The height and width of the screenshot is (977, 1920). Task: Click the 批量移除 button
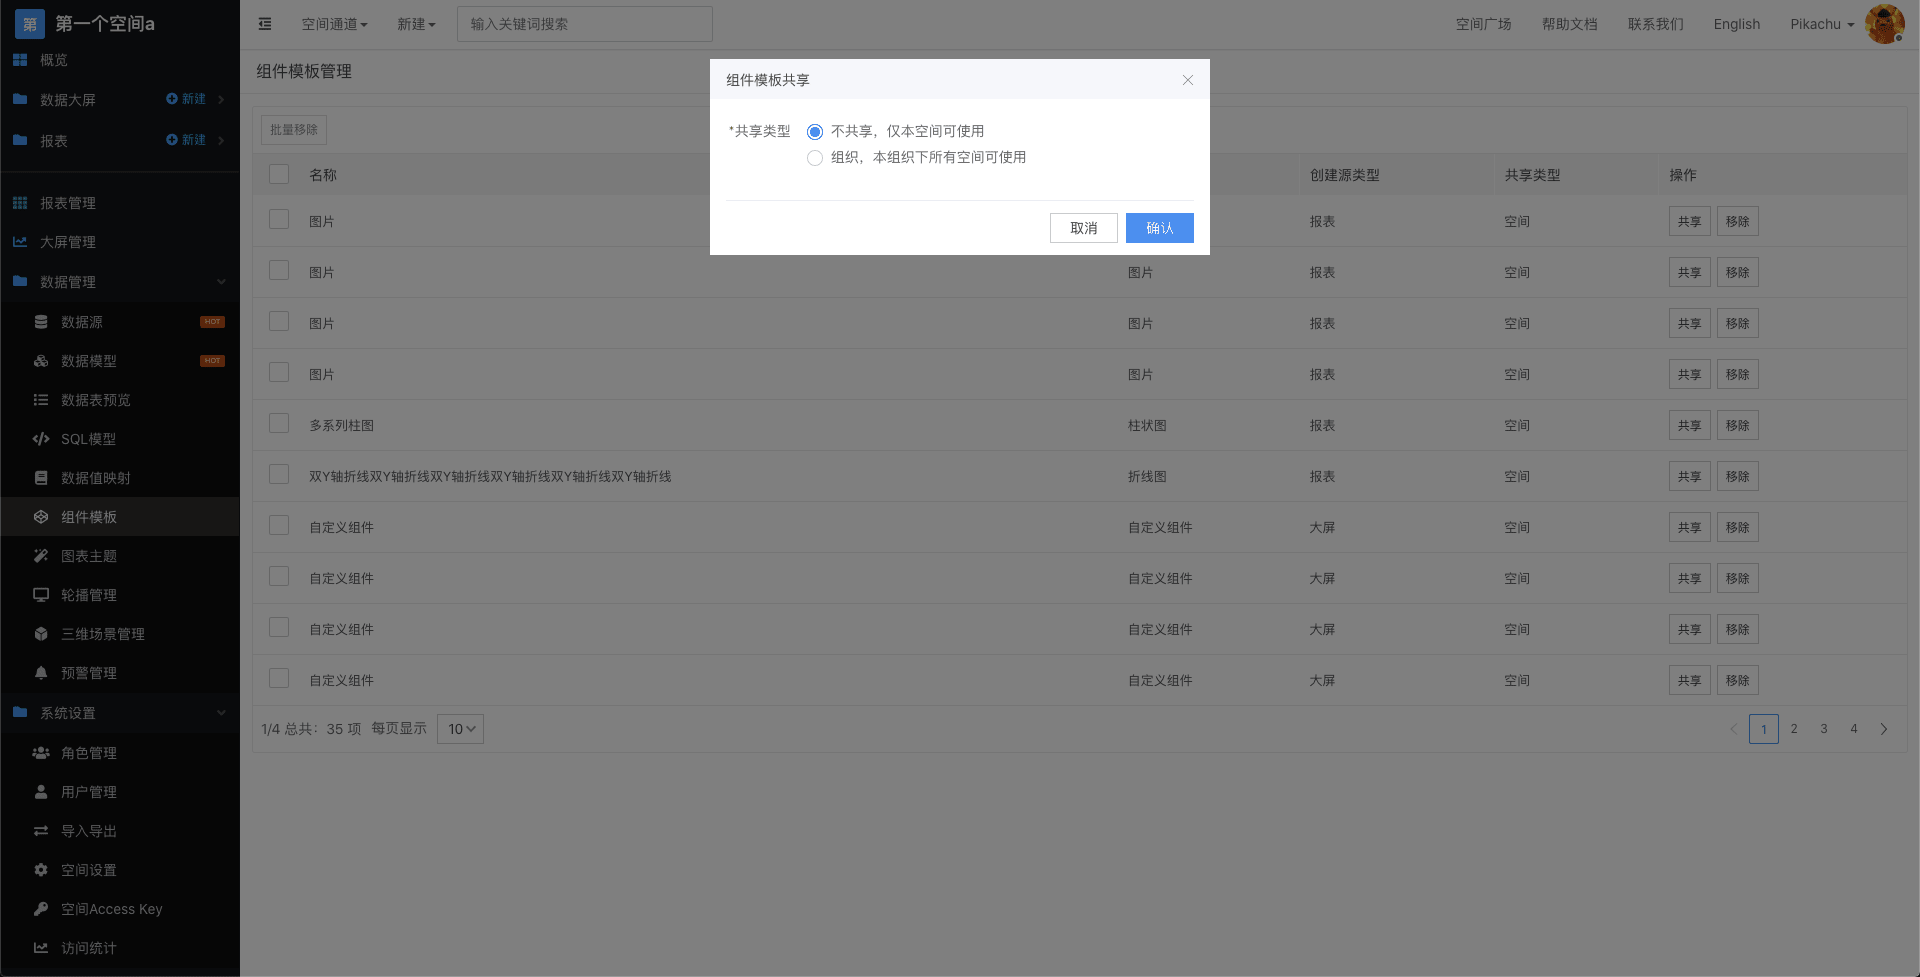coord(294,130)
